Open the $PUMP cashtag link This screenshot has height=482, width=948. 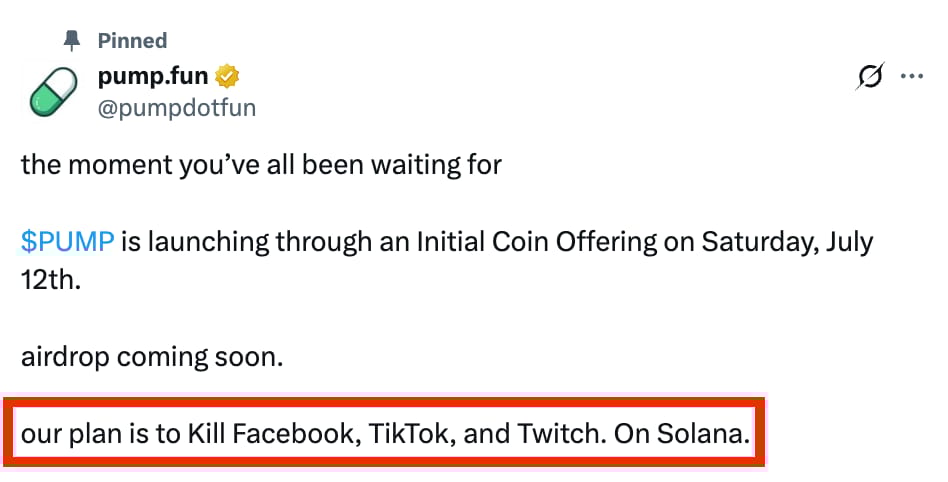click(67, 241)
